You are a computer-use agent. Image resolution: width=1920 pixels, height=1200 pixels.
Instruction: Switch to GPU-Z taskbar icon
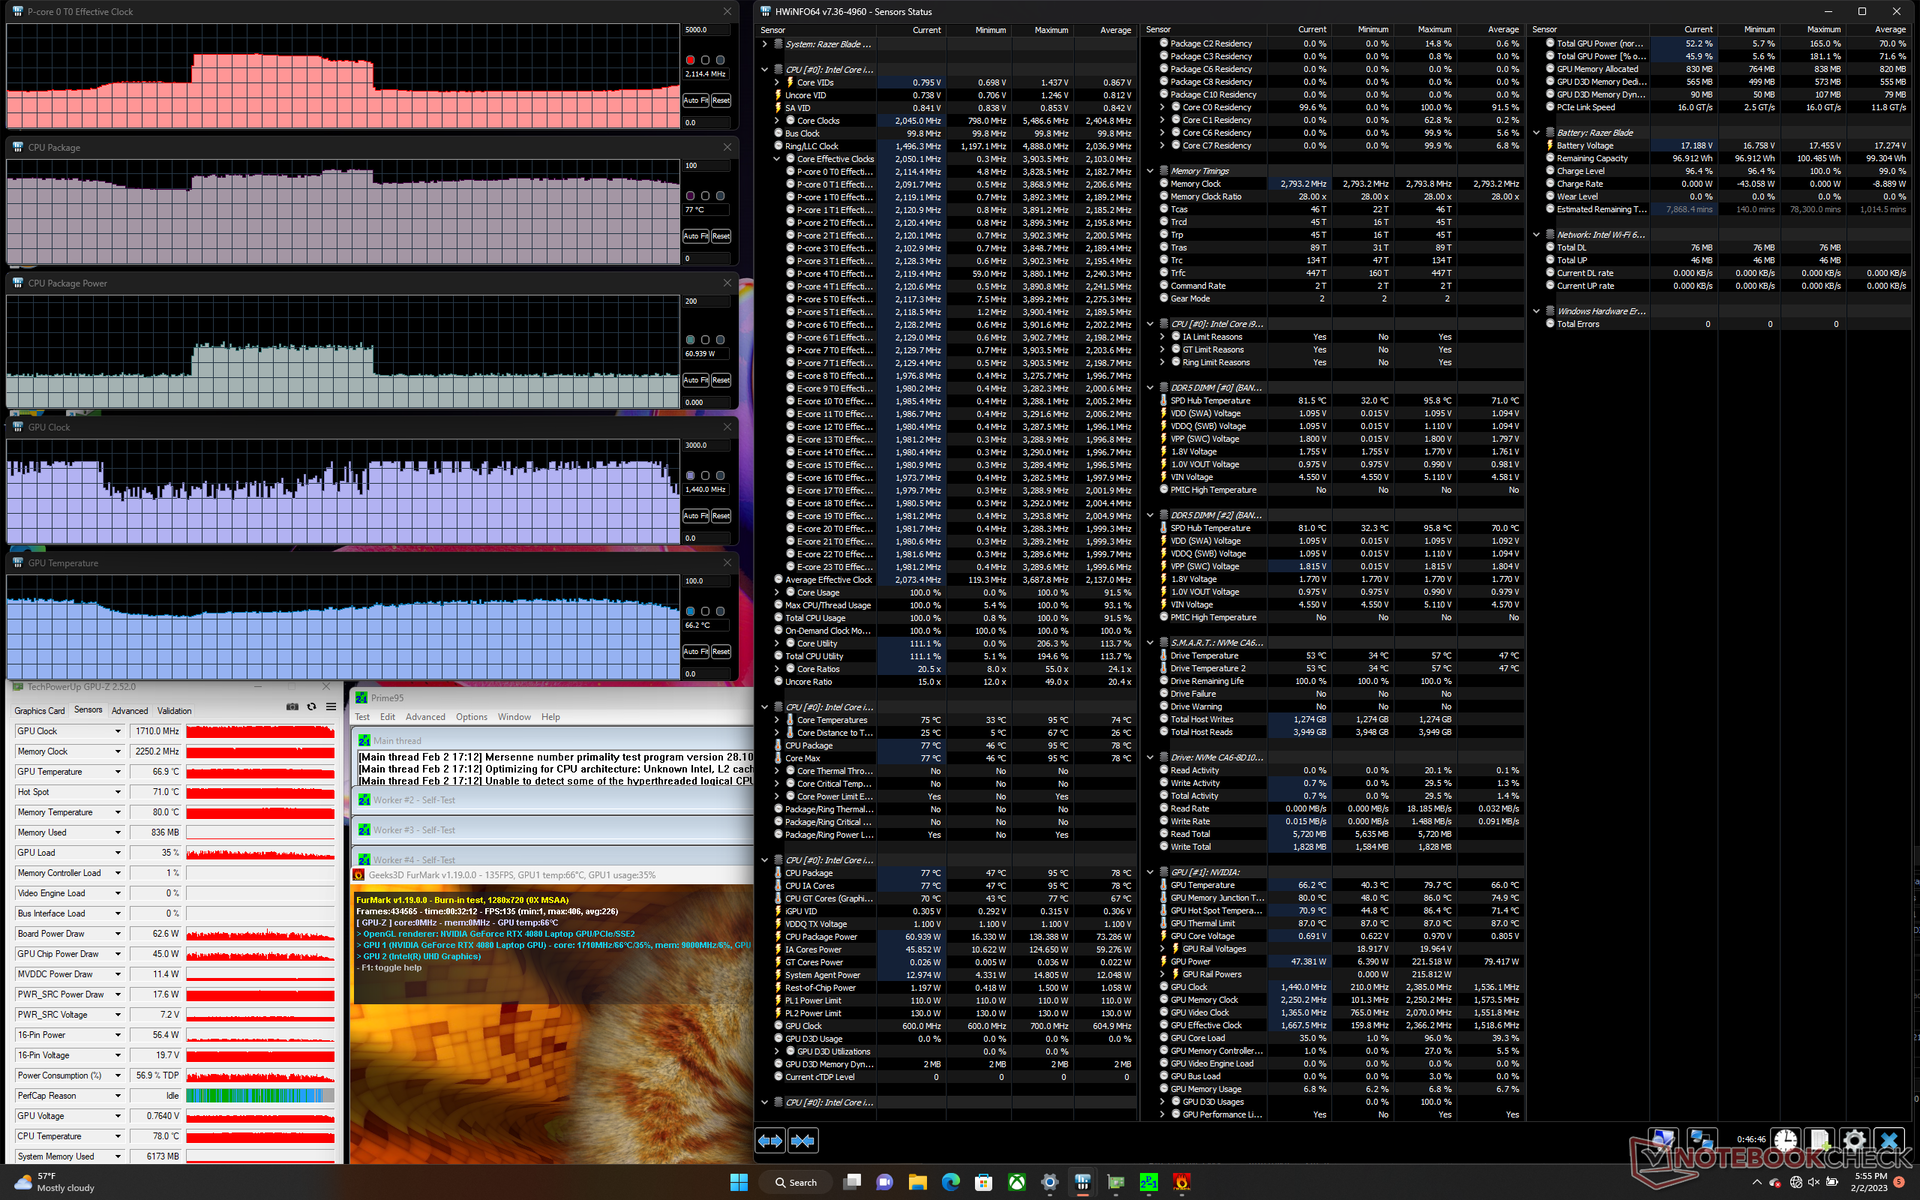click(x=1116, y=1182)
